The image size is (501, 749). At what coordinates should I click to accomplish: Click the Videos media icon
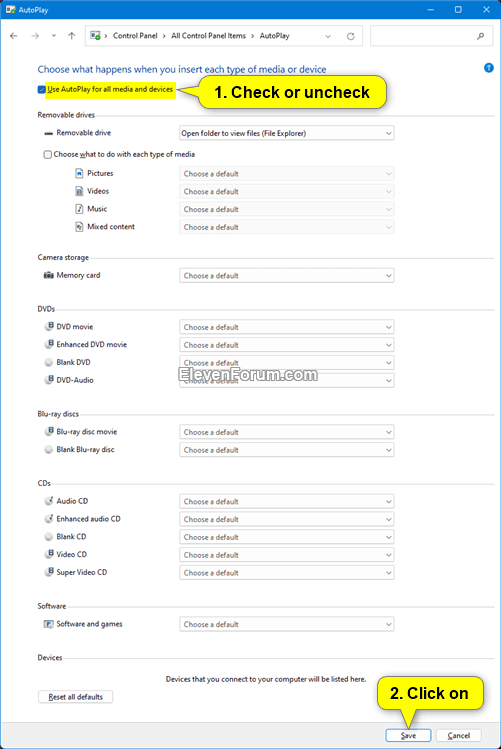pyautogui.click(x=79, y=191)
